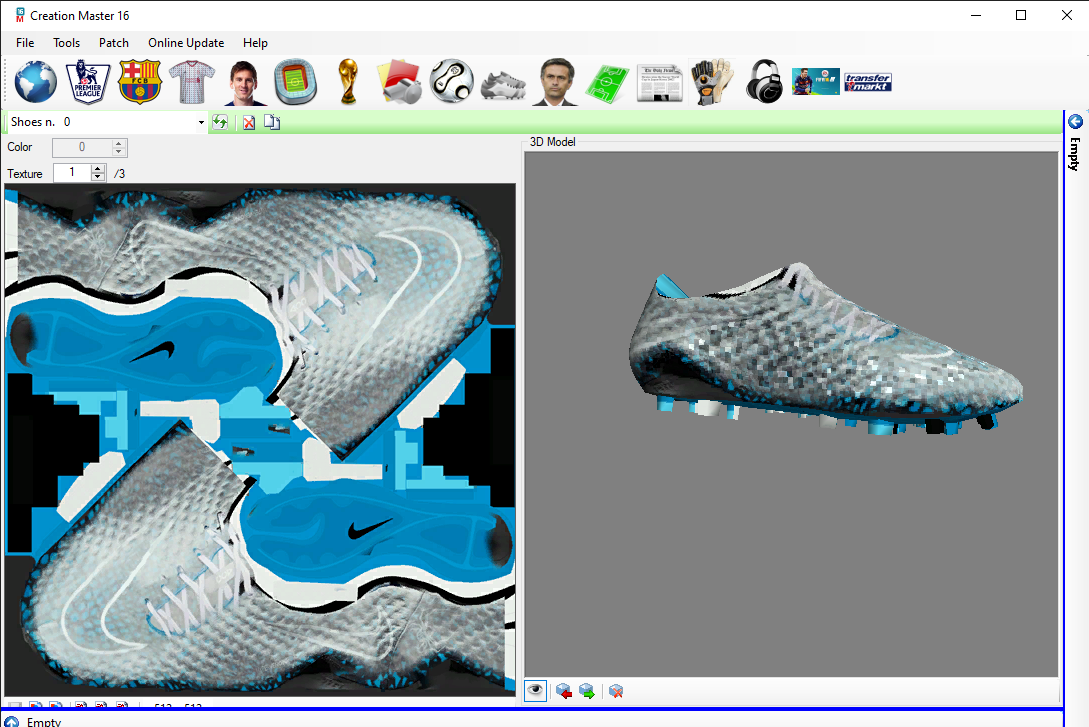Click the "3D Model" group label
The image size is (1089, 727).
(553, 142)
